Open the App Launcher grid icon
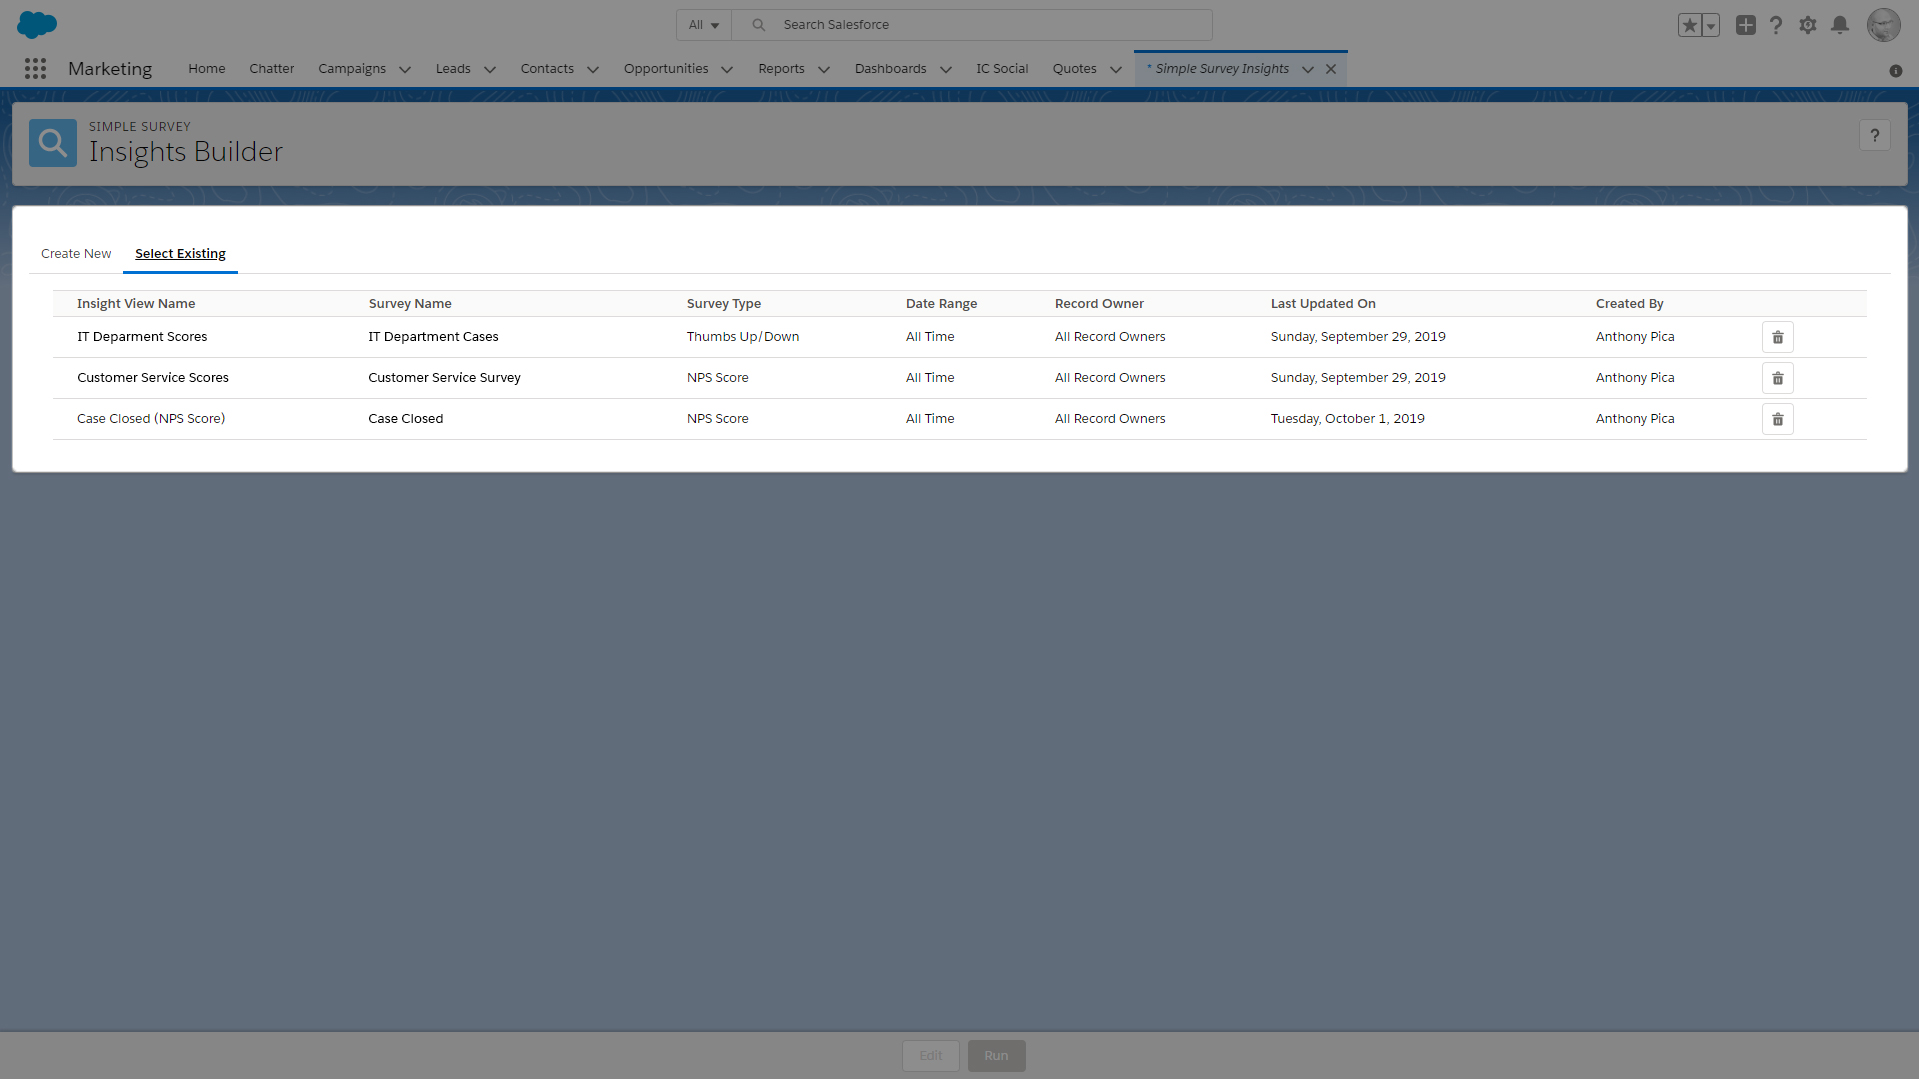The image size is (1919, 1079). tap(36, 68)
